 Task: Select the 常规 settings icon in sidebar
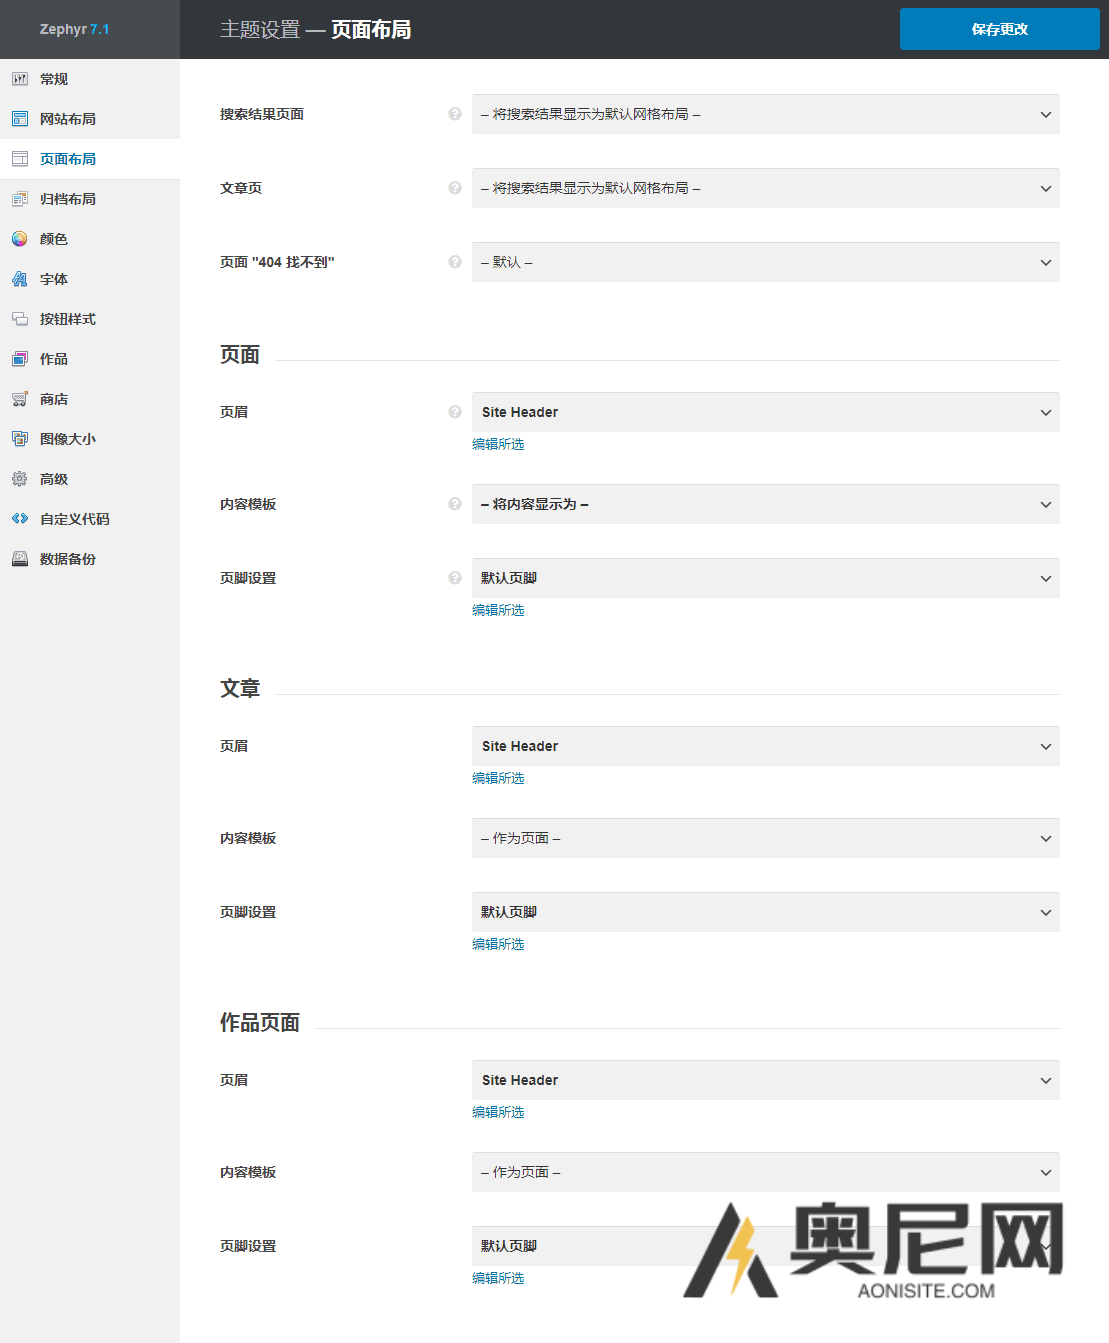pyautogui.click(x=20, y=78)
